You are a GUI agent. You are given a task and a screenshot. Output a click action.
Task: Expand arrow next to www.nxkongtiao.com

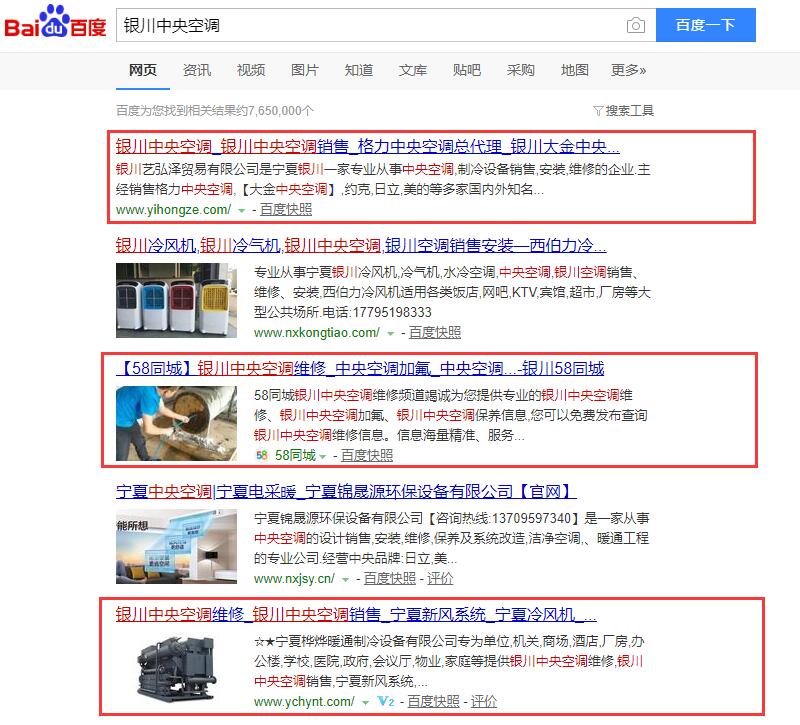(x=390, y=333)
